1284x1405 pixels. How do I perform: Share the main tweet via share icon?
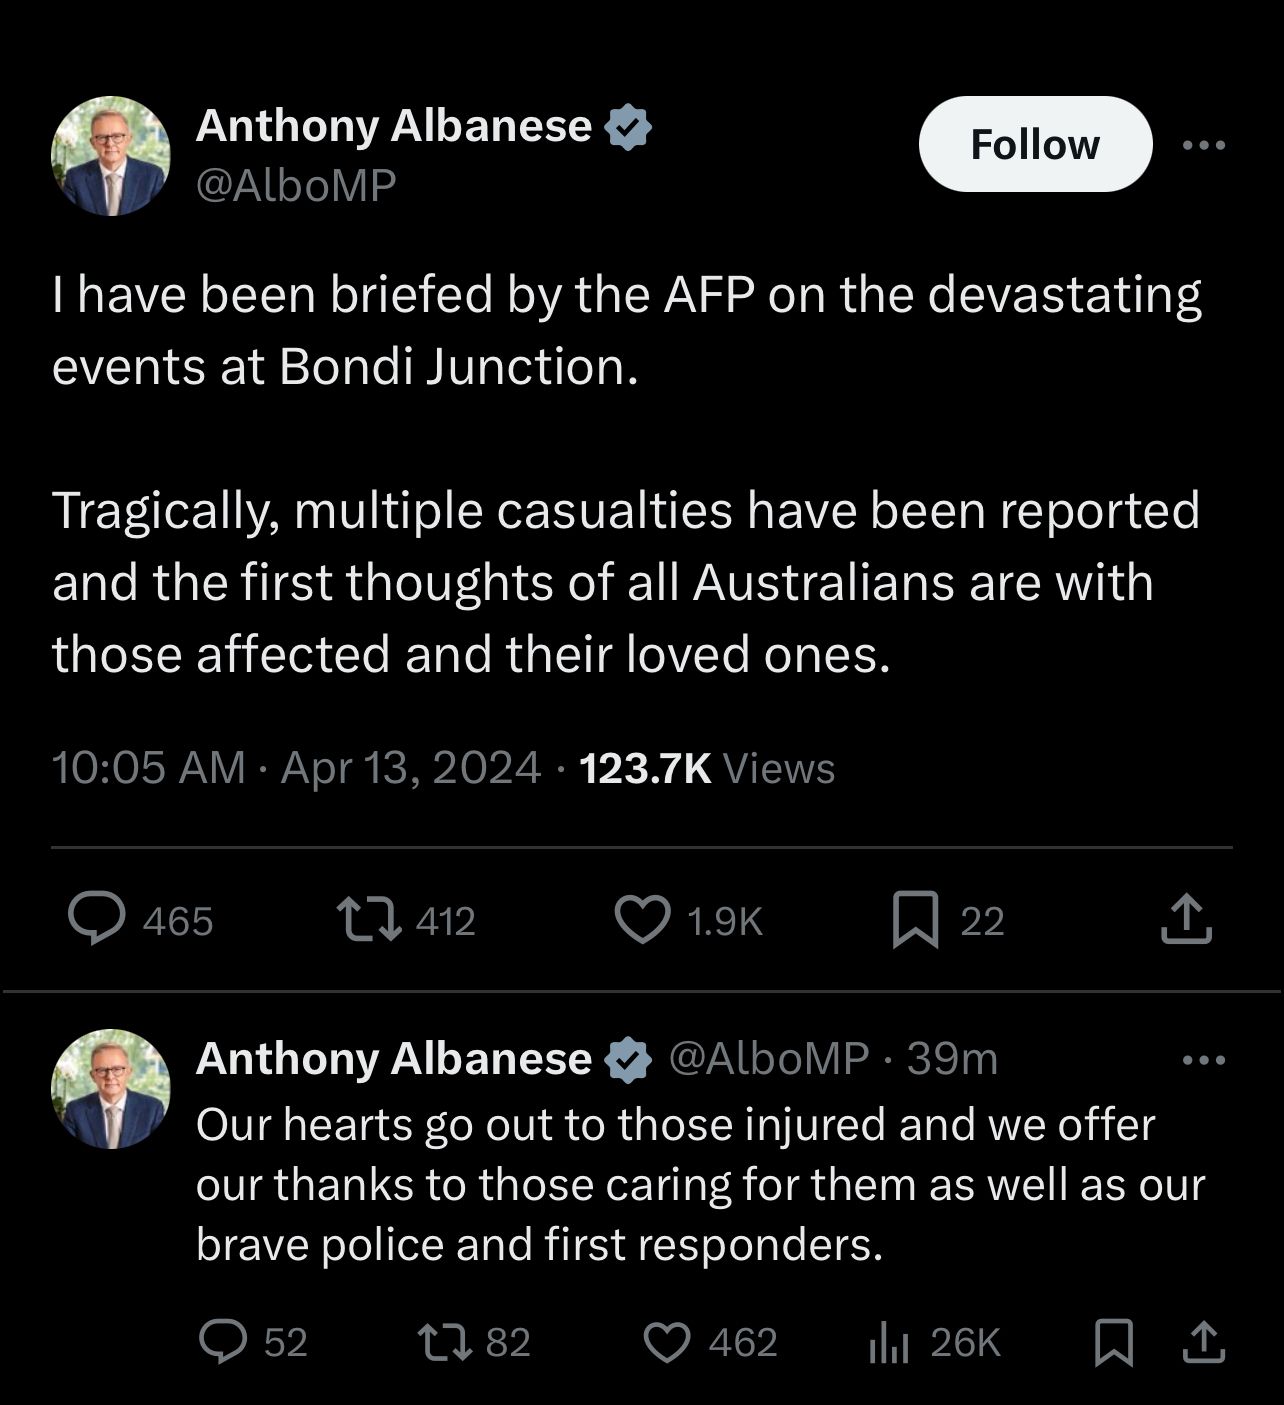click(1186, 919)
